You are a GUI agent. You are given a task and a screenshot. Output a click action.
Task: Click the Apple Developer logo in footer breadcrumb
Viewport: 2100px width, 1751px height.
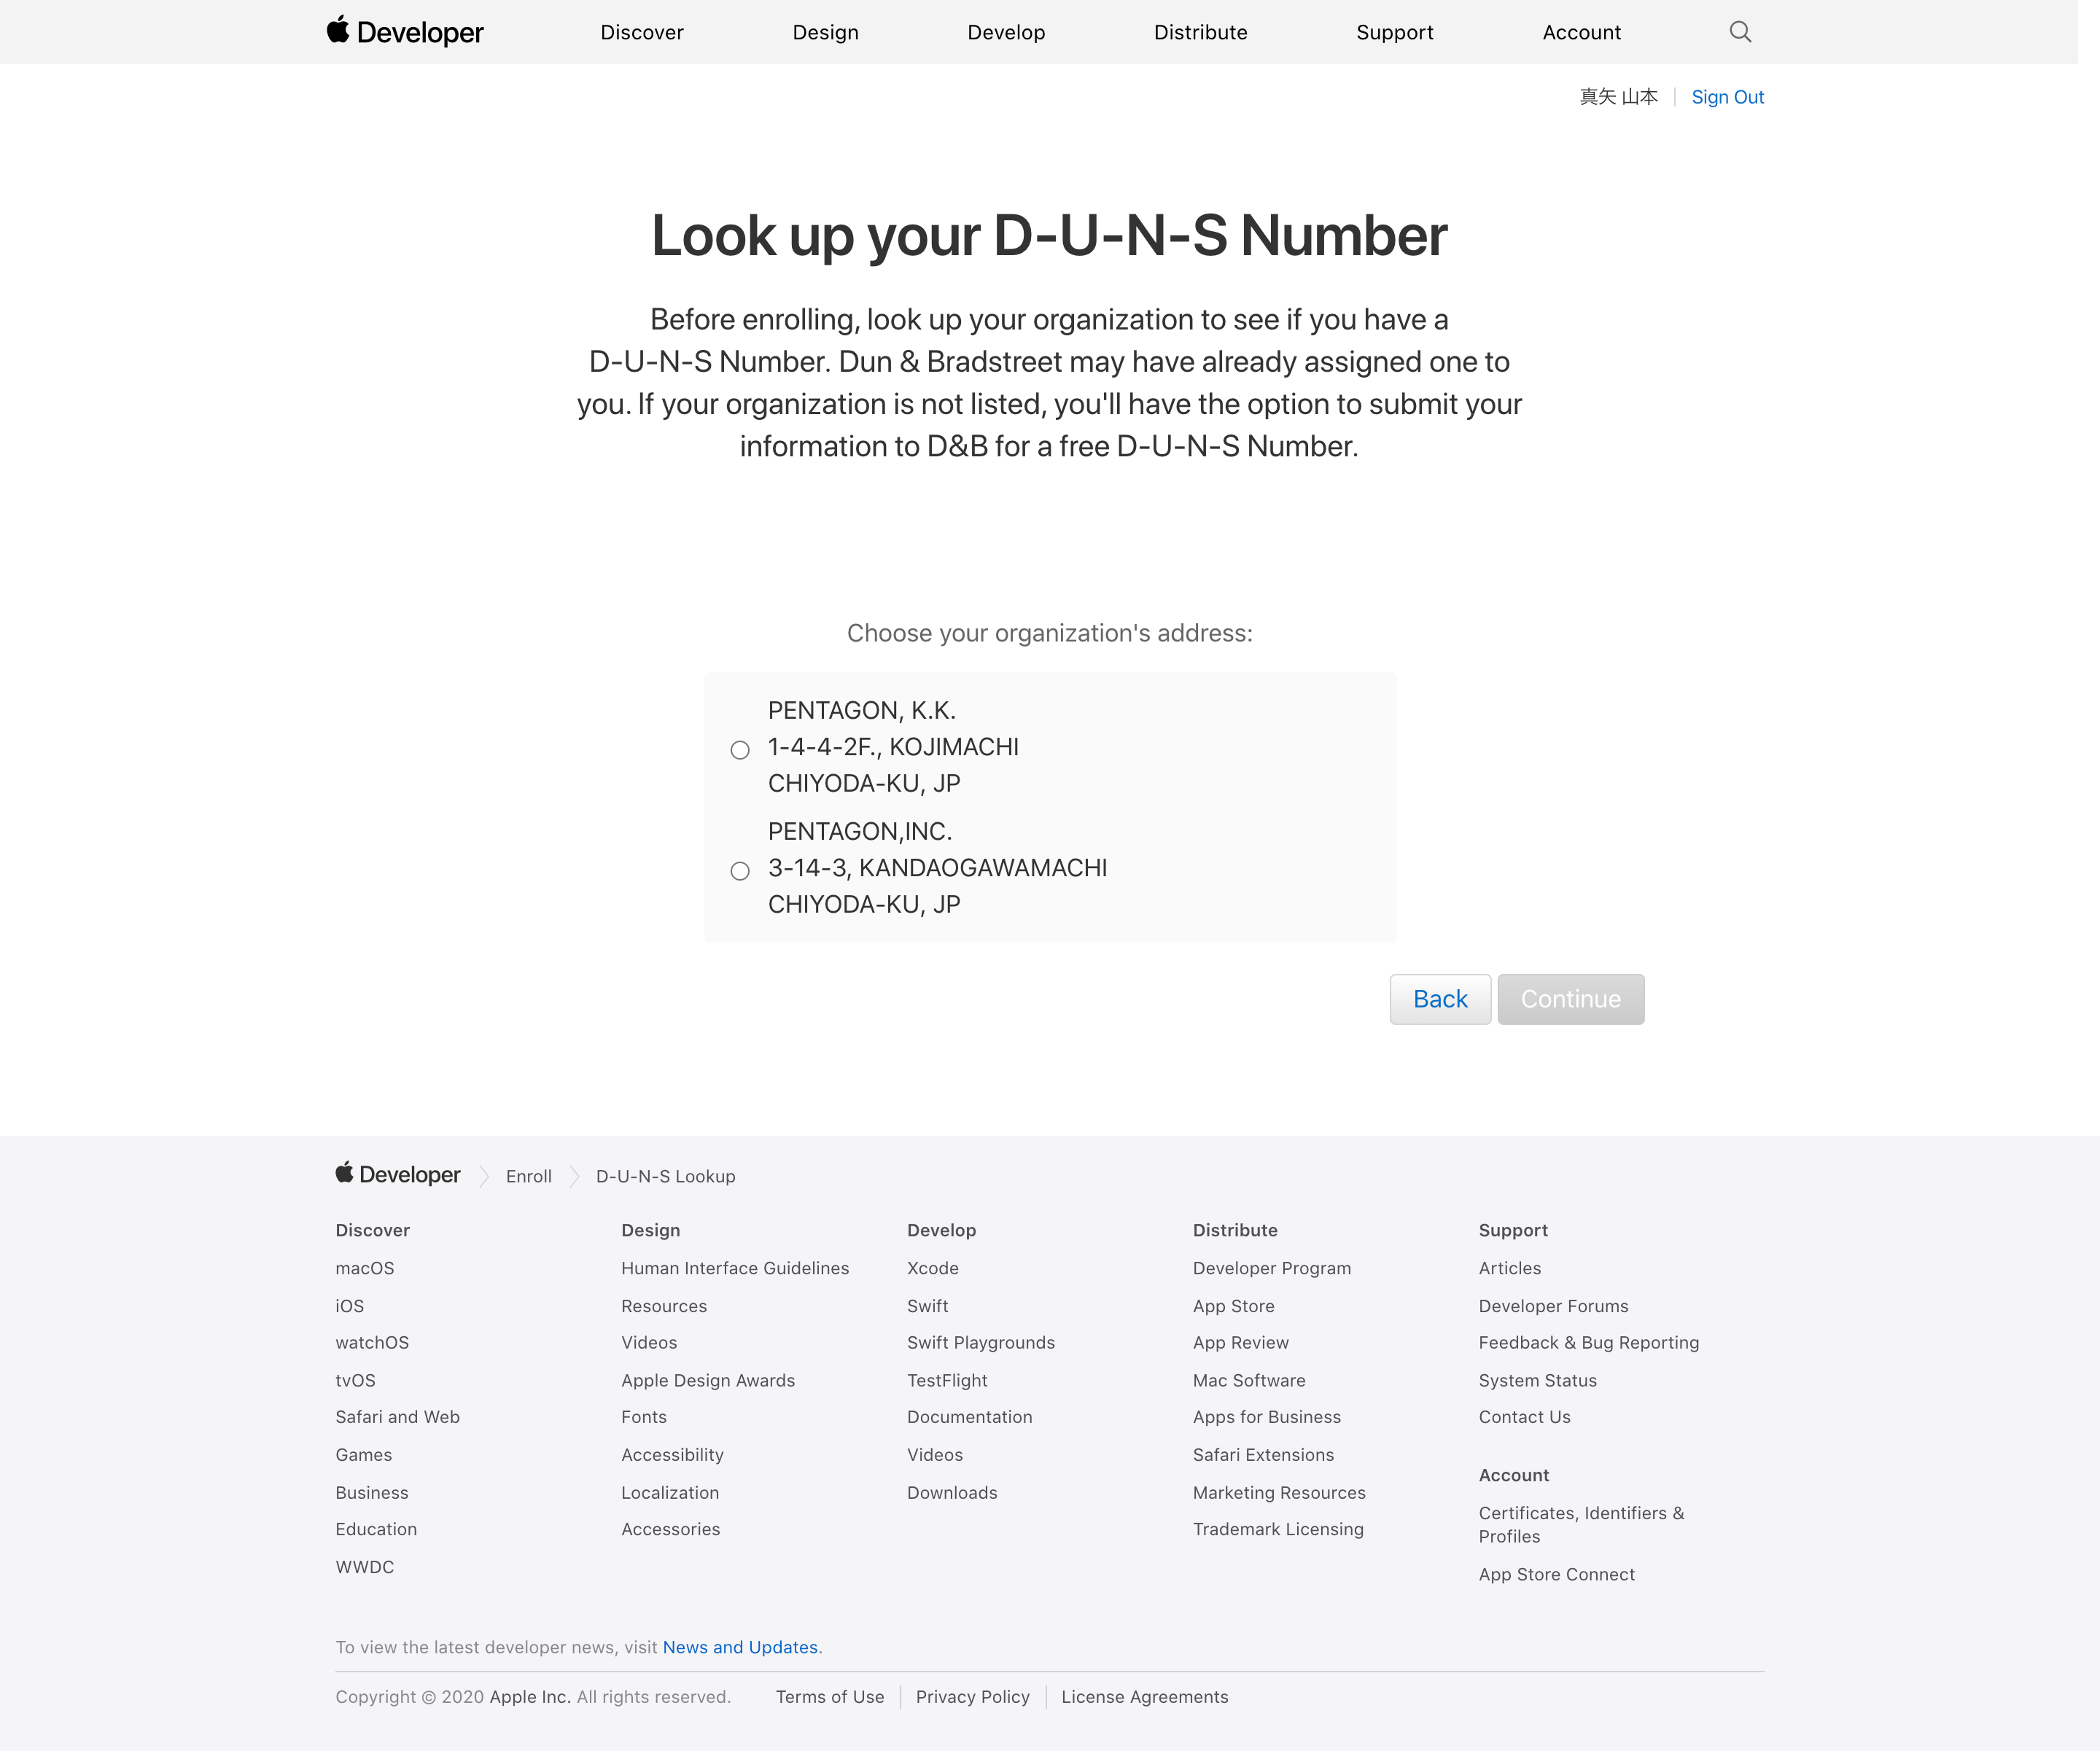point(398,1174)
